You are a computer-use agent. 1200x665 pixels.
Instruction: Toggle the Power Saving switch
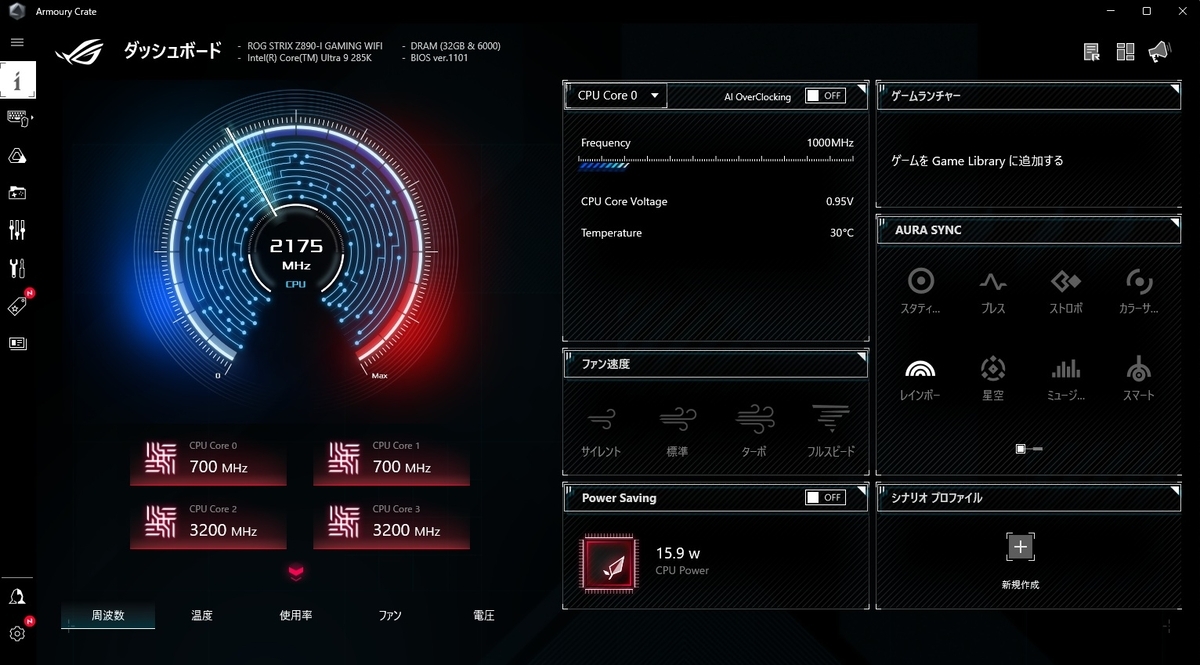tap(825, 497)
